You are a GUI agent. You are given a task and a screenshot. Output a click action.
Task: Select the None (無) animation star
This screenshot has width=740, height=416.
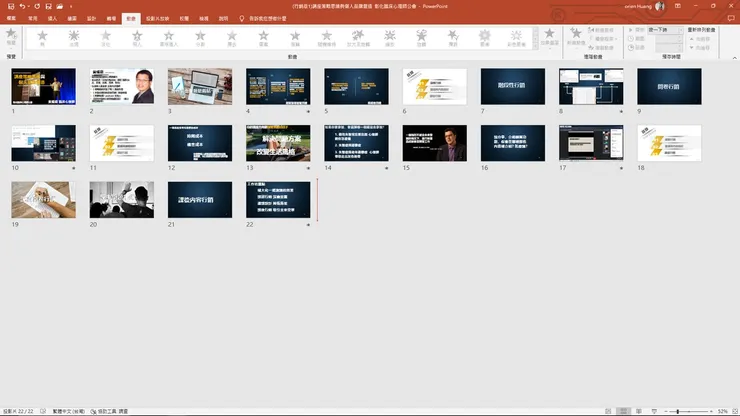[42, 38]
